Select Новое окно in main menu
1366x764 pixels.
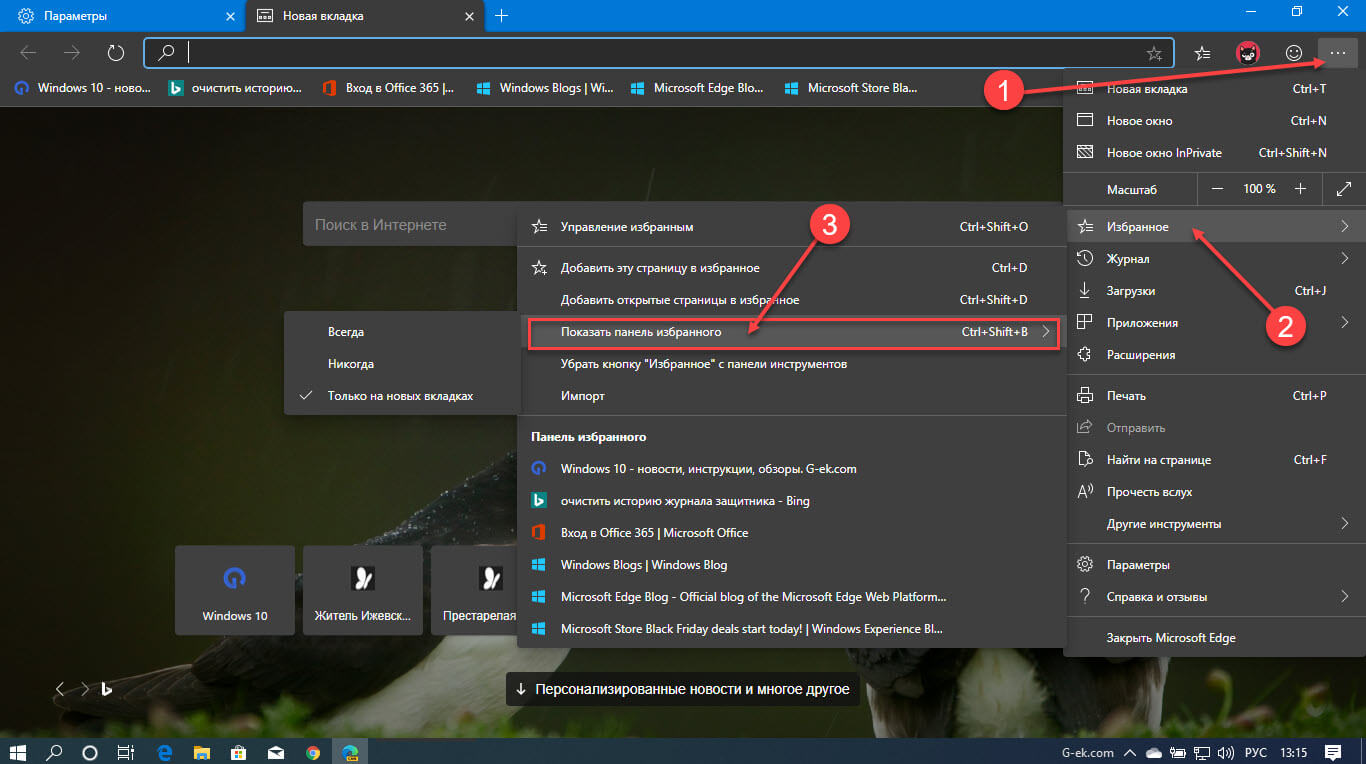point(1213,121)
